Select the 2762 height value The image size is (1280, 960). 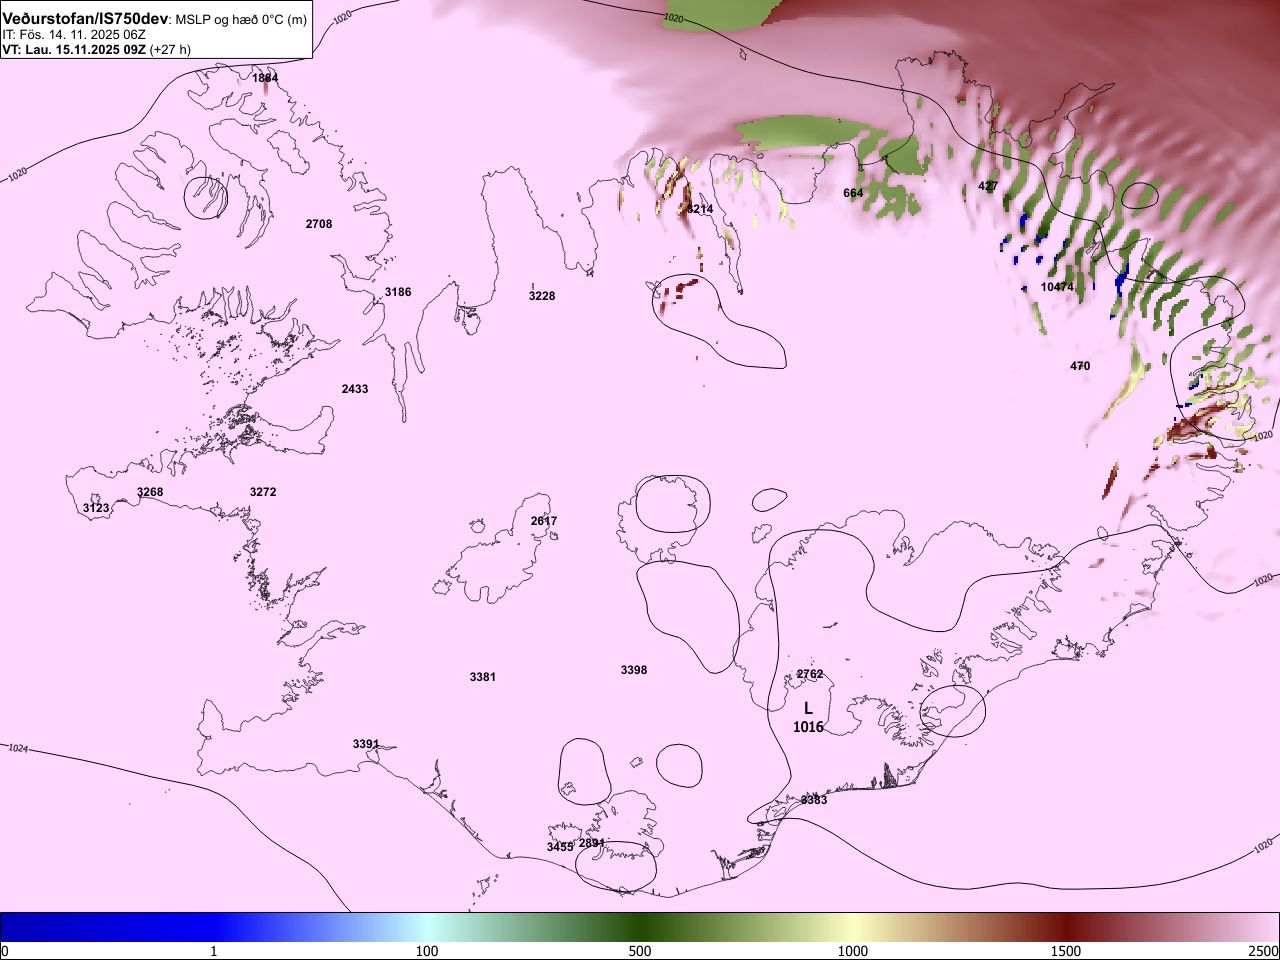pyautogui.click(x=810, y=674)
